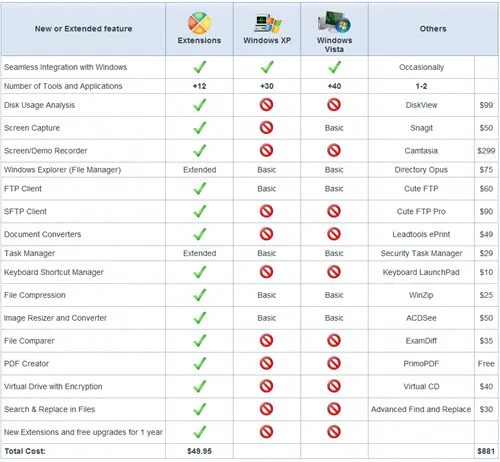The height and width of the screenshot is (462, 500).
Task: Click Vista prohibited icon for SFTP Client
Action: click(x=334, y=211)
